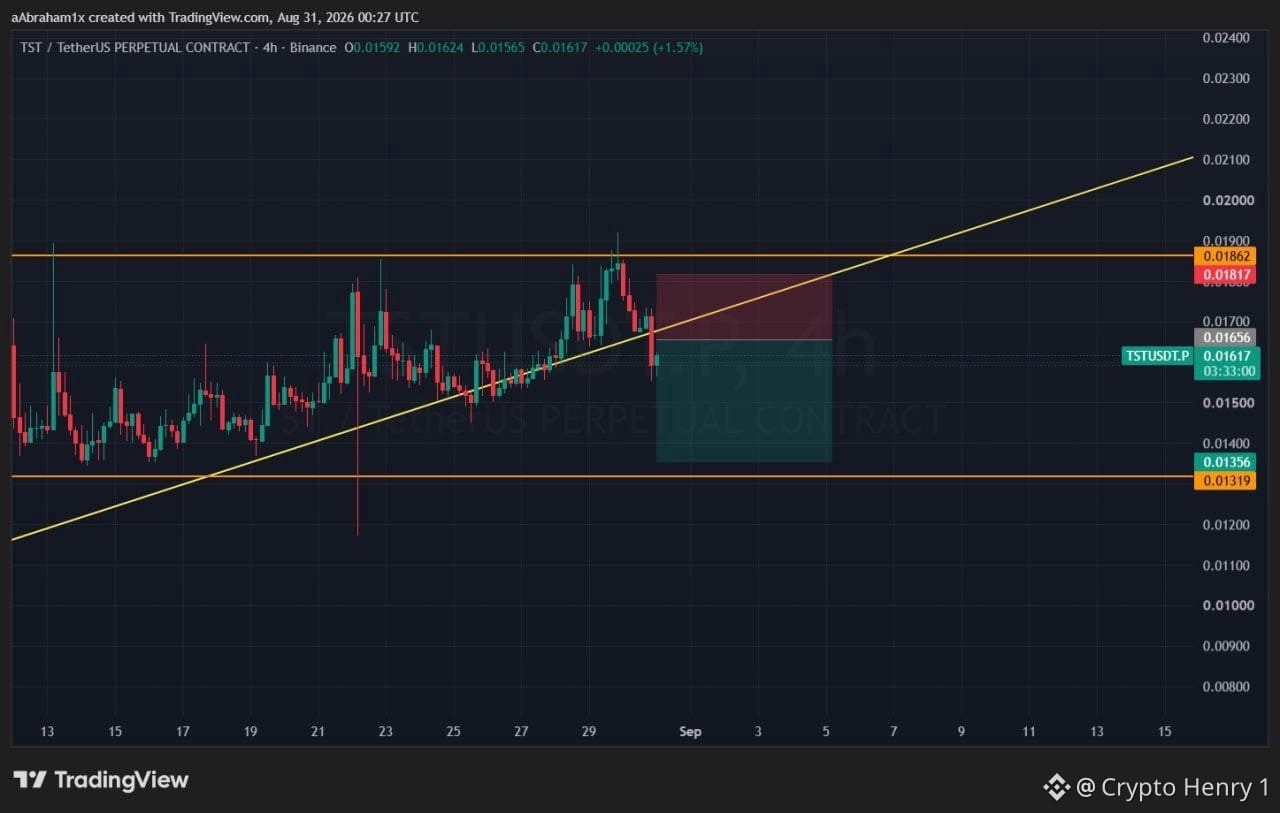Click the green 0.01617 current price label

[1228, 356]
